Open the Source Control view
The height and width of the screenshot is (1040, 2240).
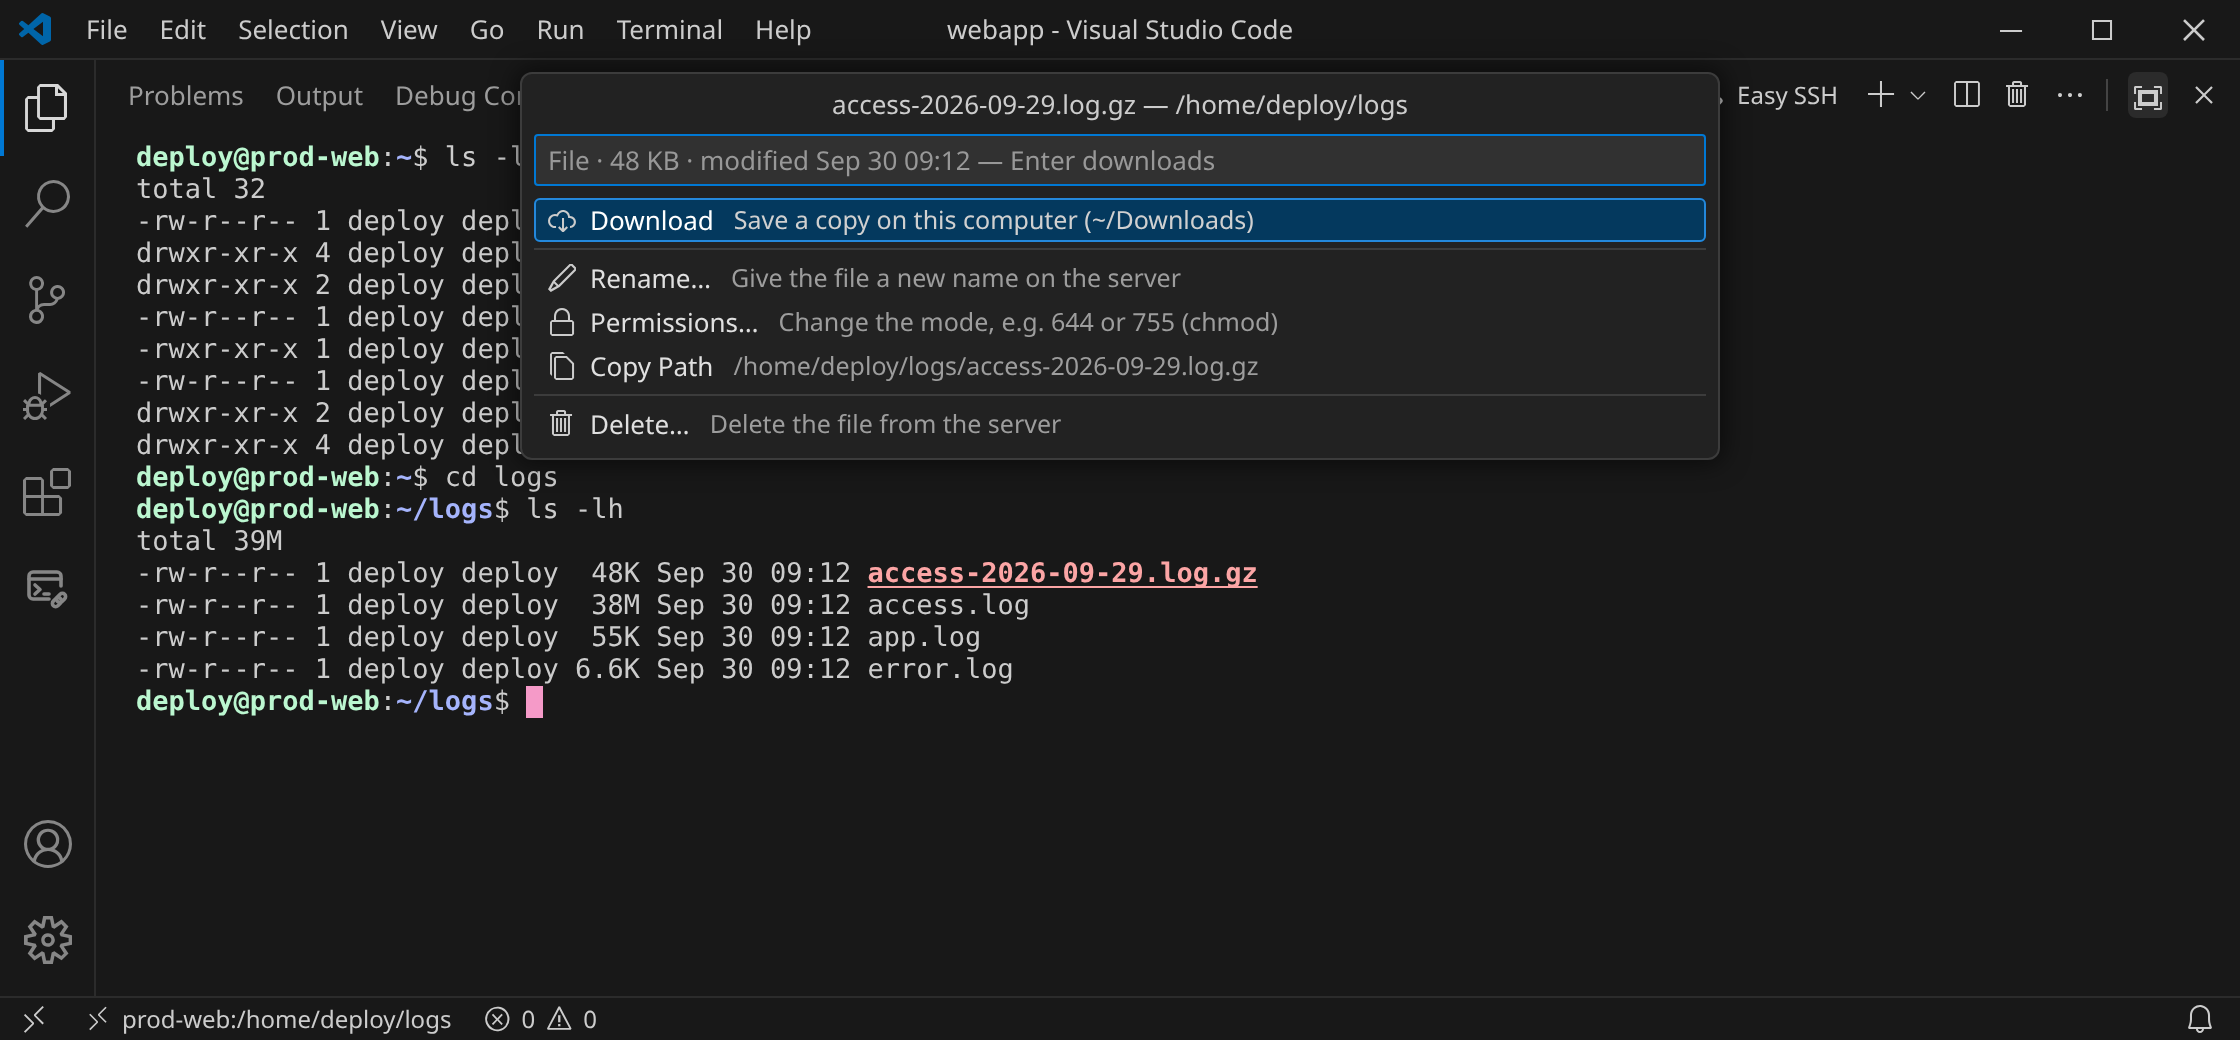(x=47, y=300)
